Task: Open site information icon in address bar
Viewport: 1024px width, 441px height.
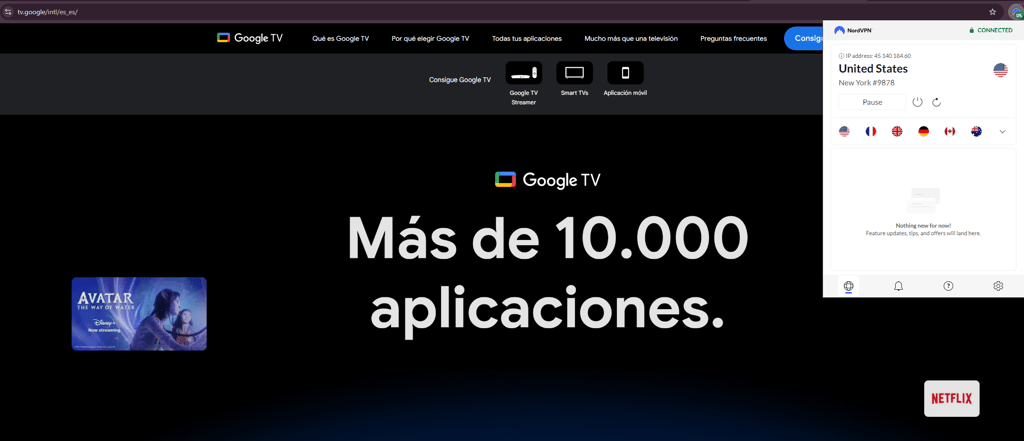Action: point(8,12)
